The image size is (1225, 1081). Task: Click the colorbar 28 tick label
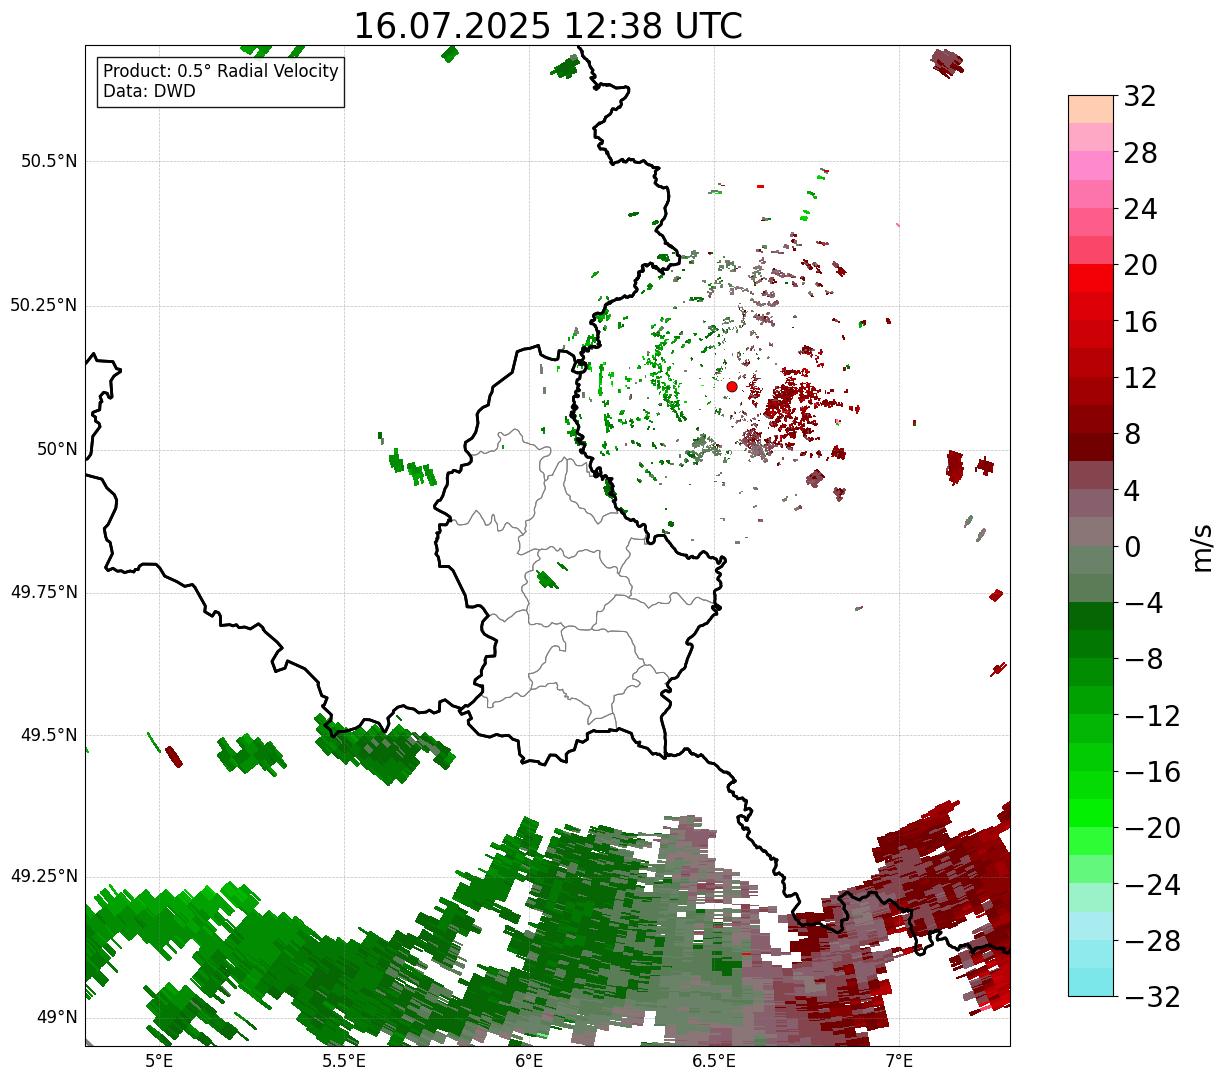pos(1140,153)
